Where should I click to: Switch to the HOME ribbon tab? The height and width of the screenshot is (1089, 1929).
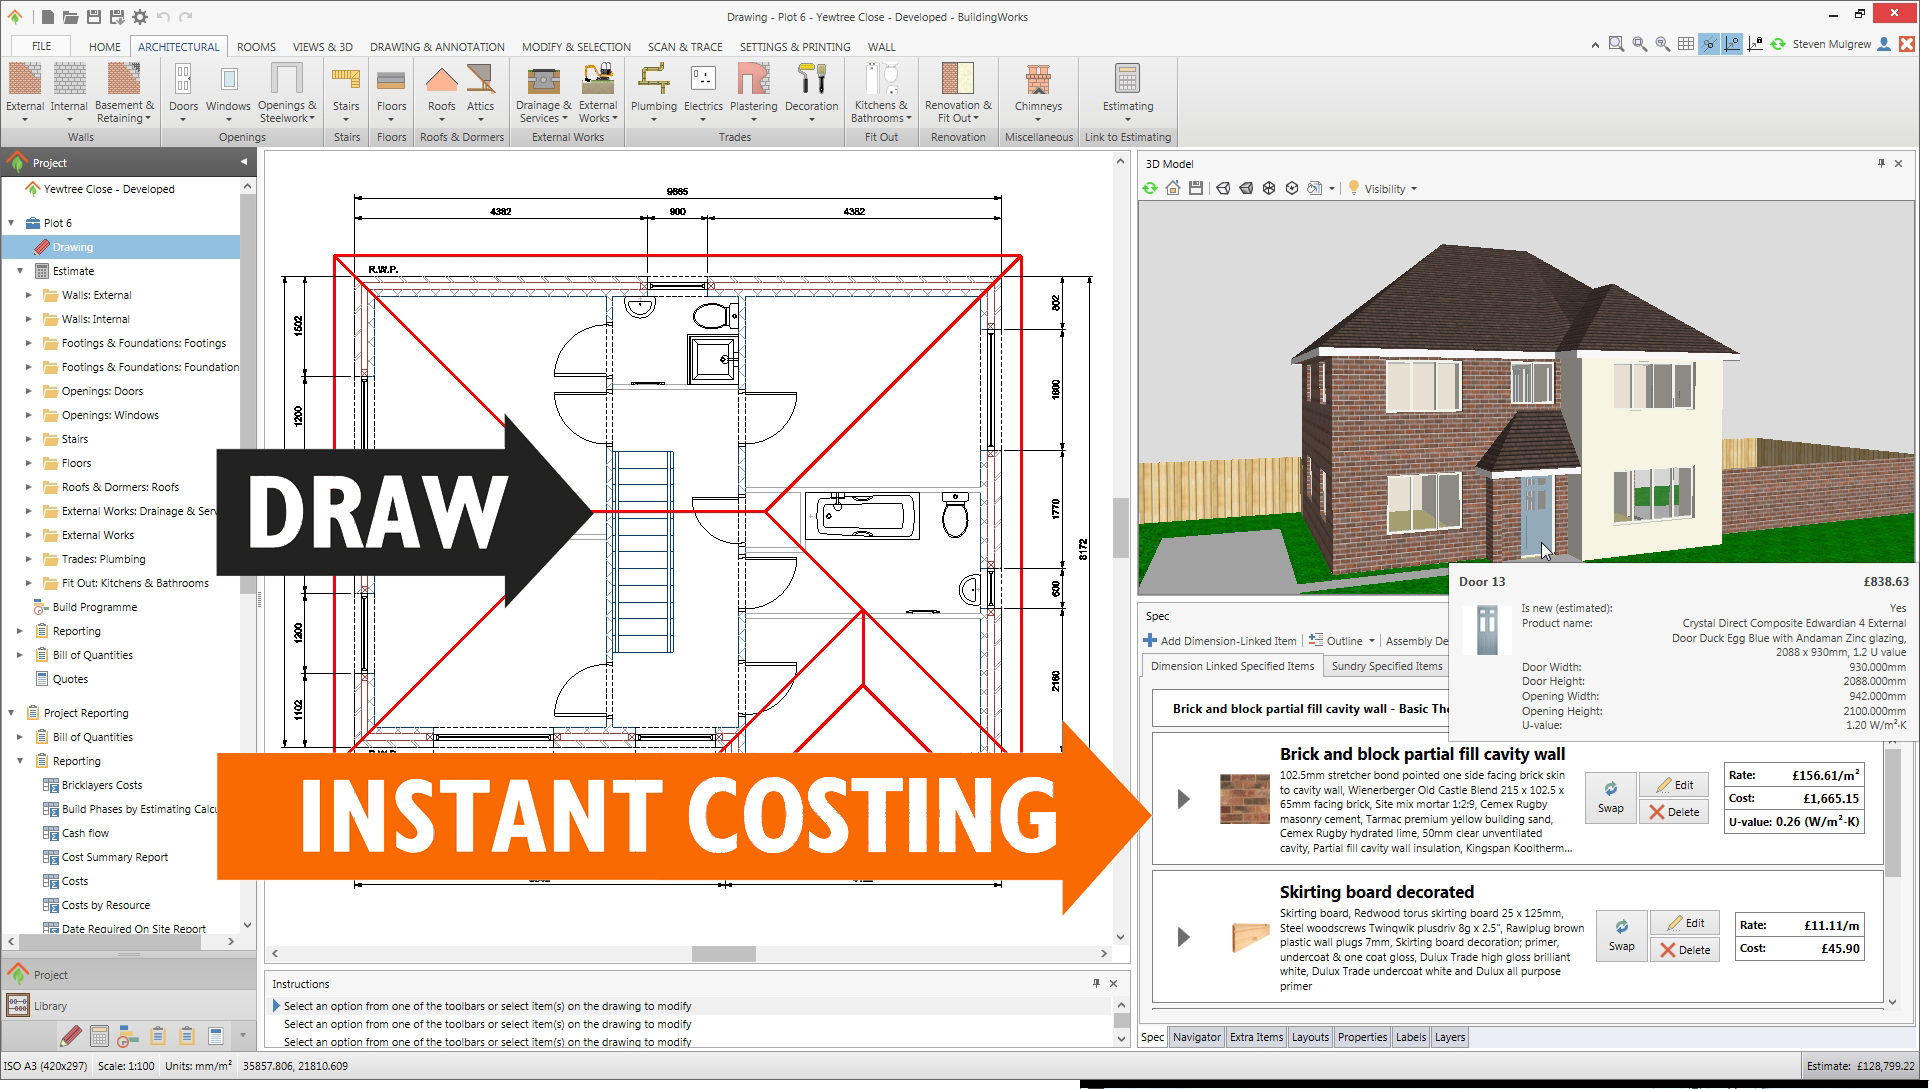coord(104,46)
